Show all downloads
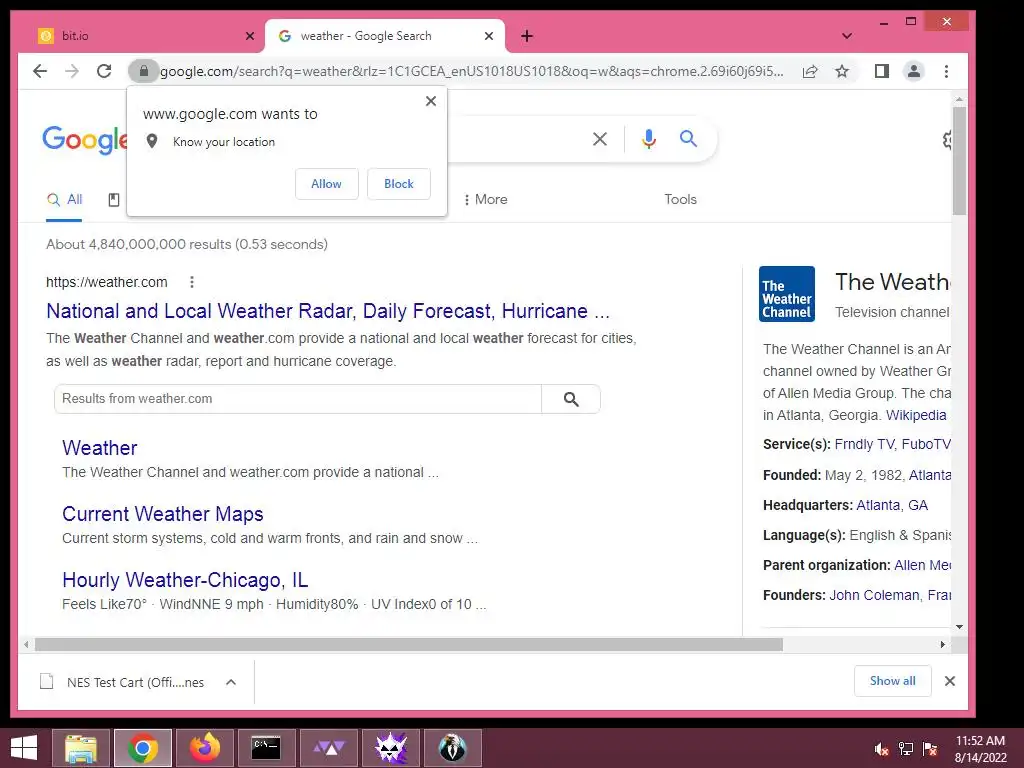Image resolution: width=1024 pixels, height=768 pixels. tap(893, 681)
